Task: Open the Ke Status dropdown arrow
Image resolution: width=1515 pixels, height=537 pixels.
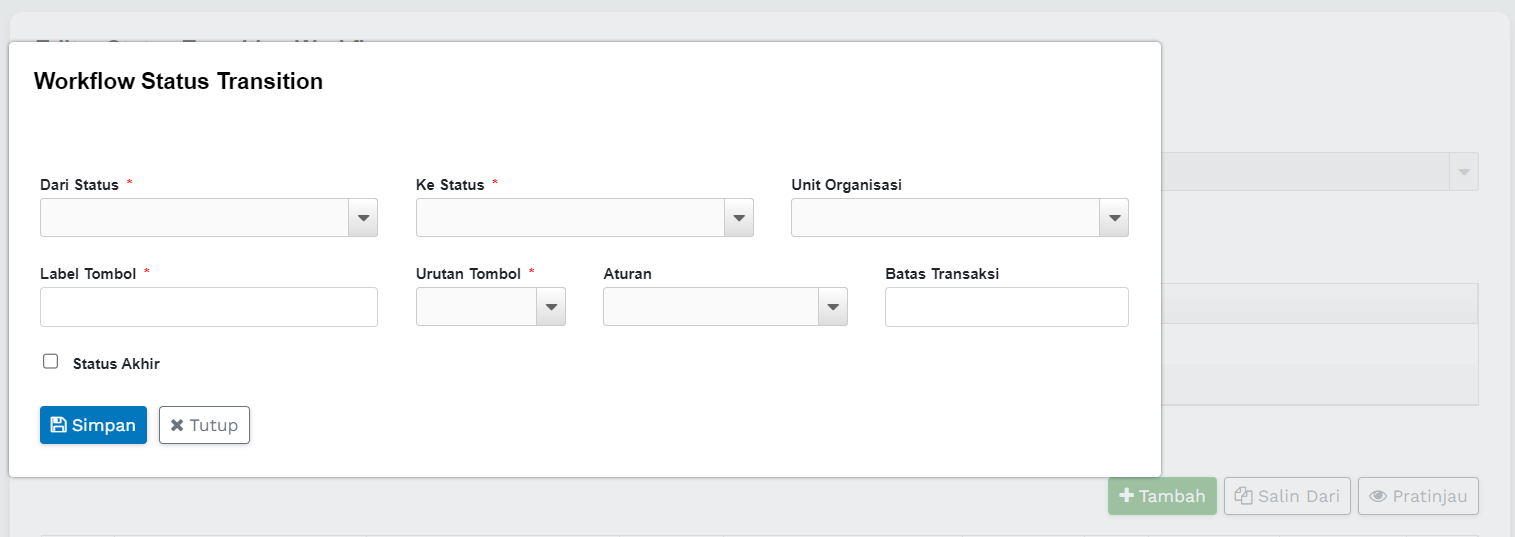Action: [738, 218]
